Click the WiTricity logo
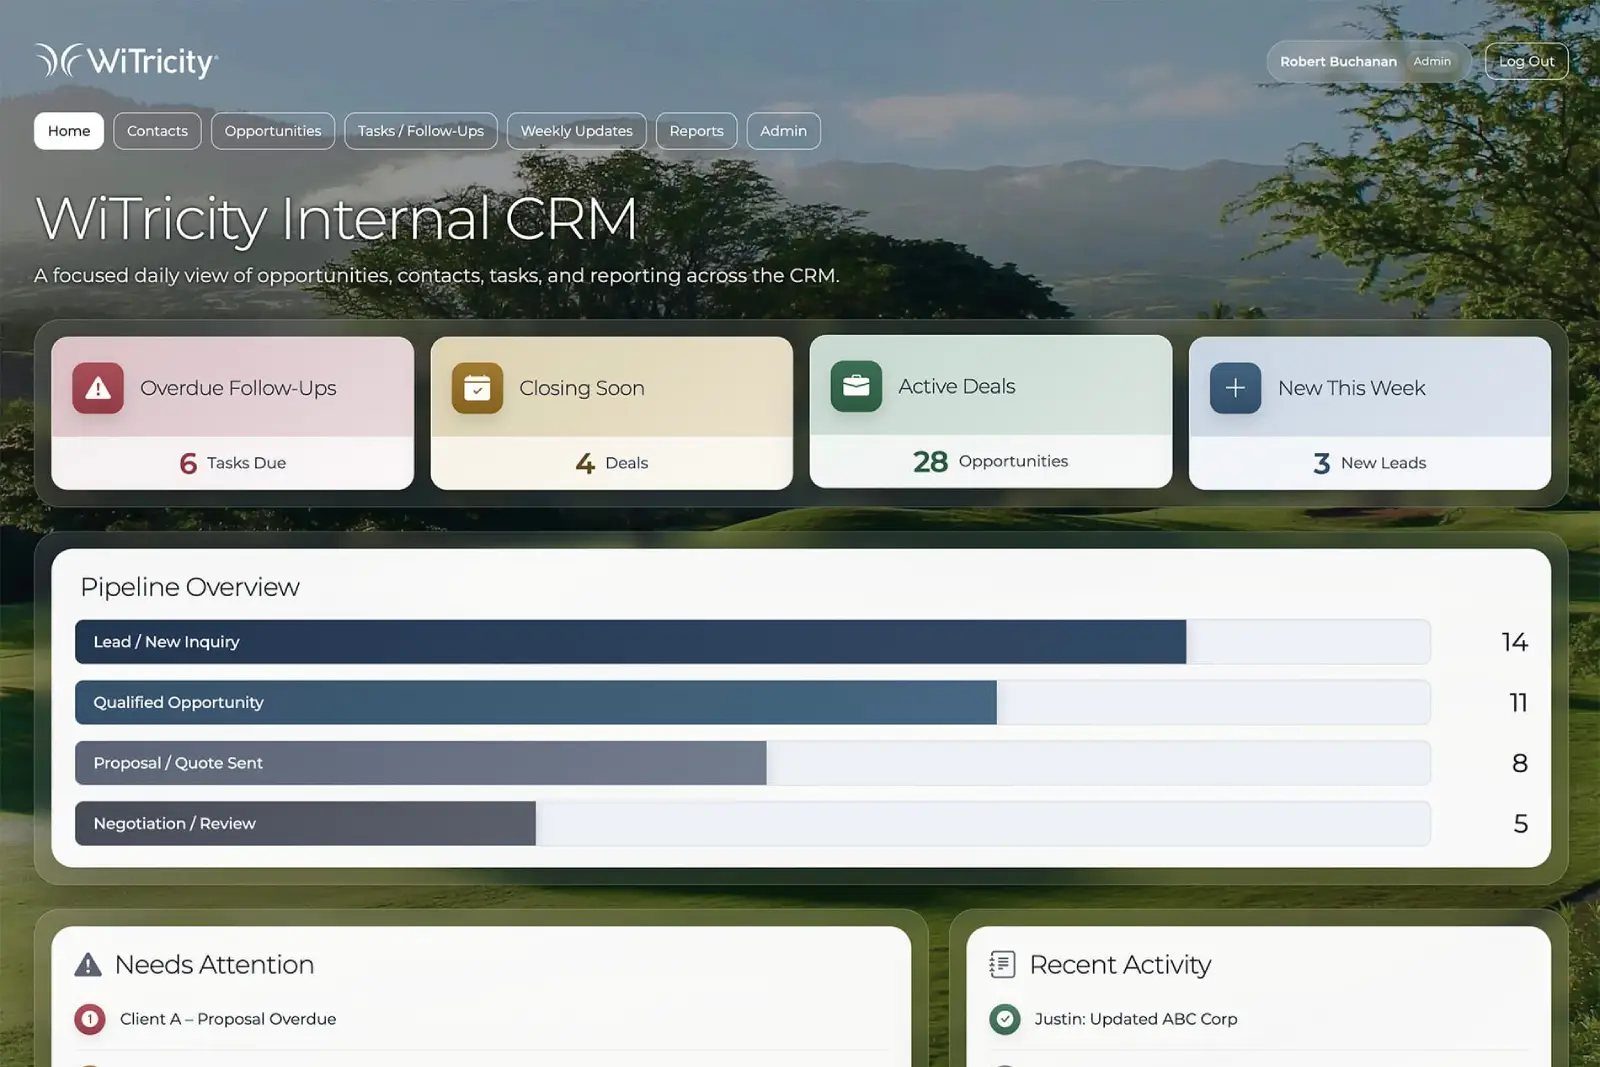 (x=126, y=61)
